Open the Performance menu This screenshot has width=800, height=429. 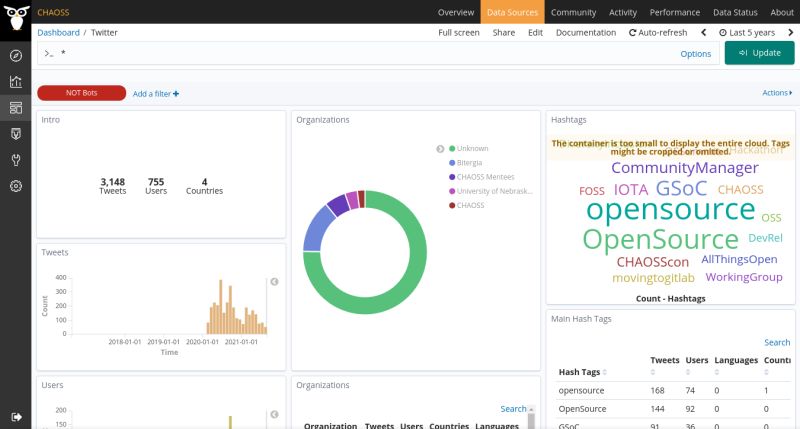(674, 12)
